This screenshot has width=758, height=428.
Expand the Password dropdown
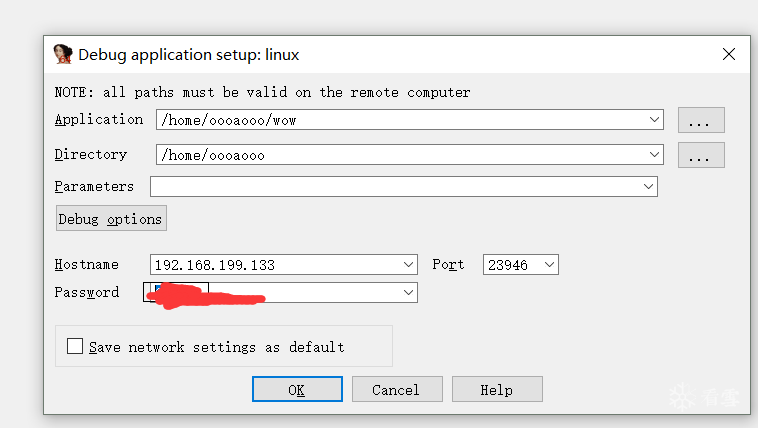coord(408,292)
